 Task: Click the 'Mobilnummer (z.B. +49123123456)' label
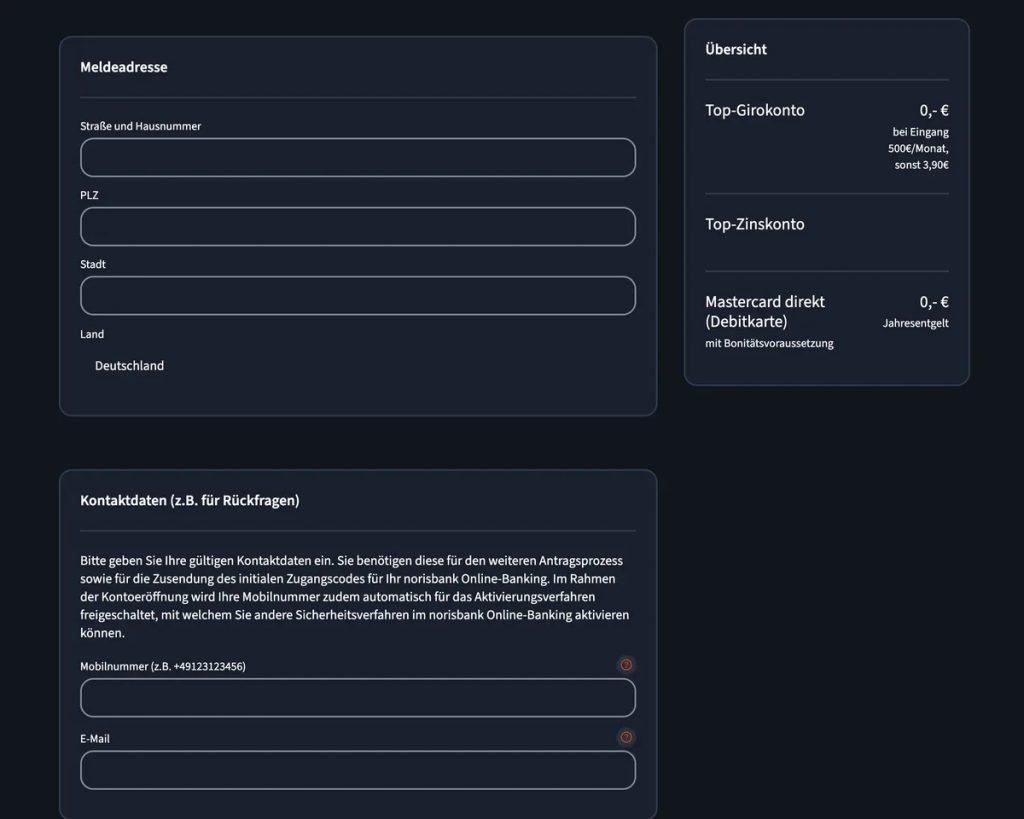(x=163, y=666)
